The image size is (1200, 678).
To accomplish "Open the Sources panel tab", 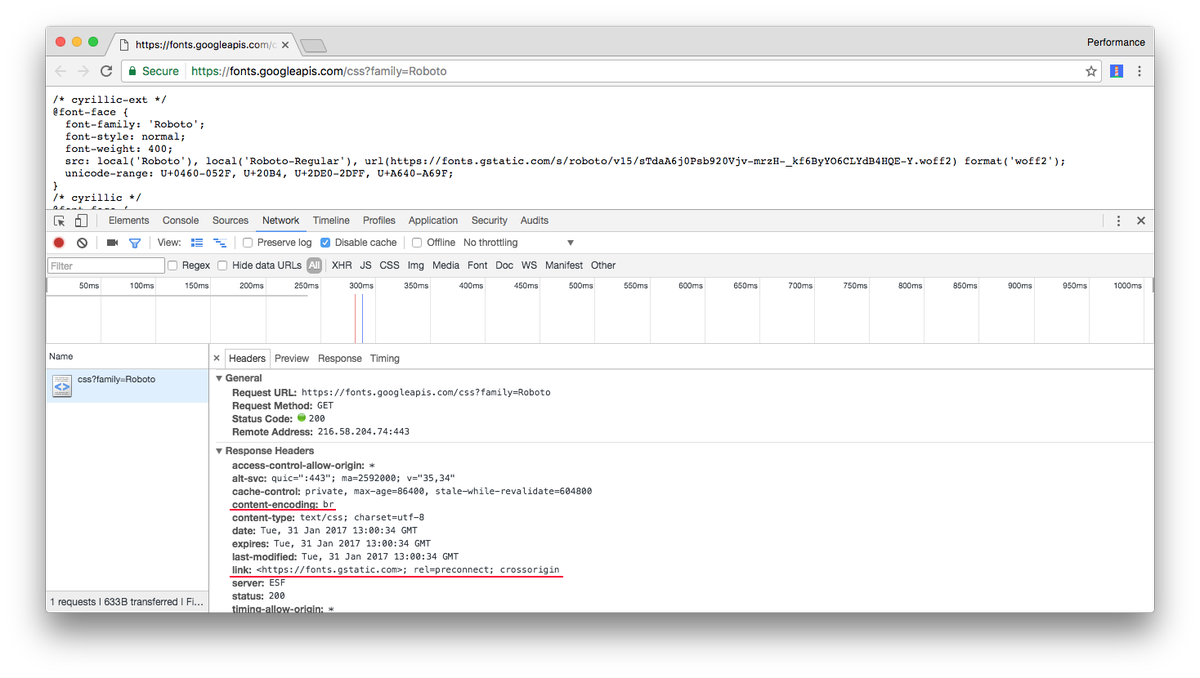I will pyautogui.click(x=230, y=221).
